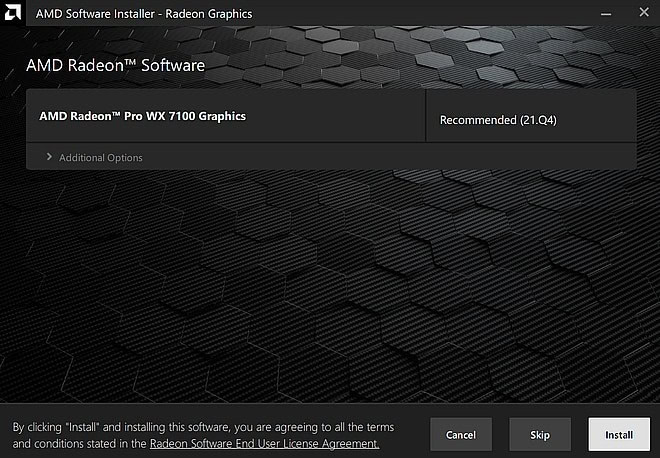Expand the Additional Options chevron arrow
The width and height of the screenshot is (660, 458).
[x=49, y=158]
